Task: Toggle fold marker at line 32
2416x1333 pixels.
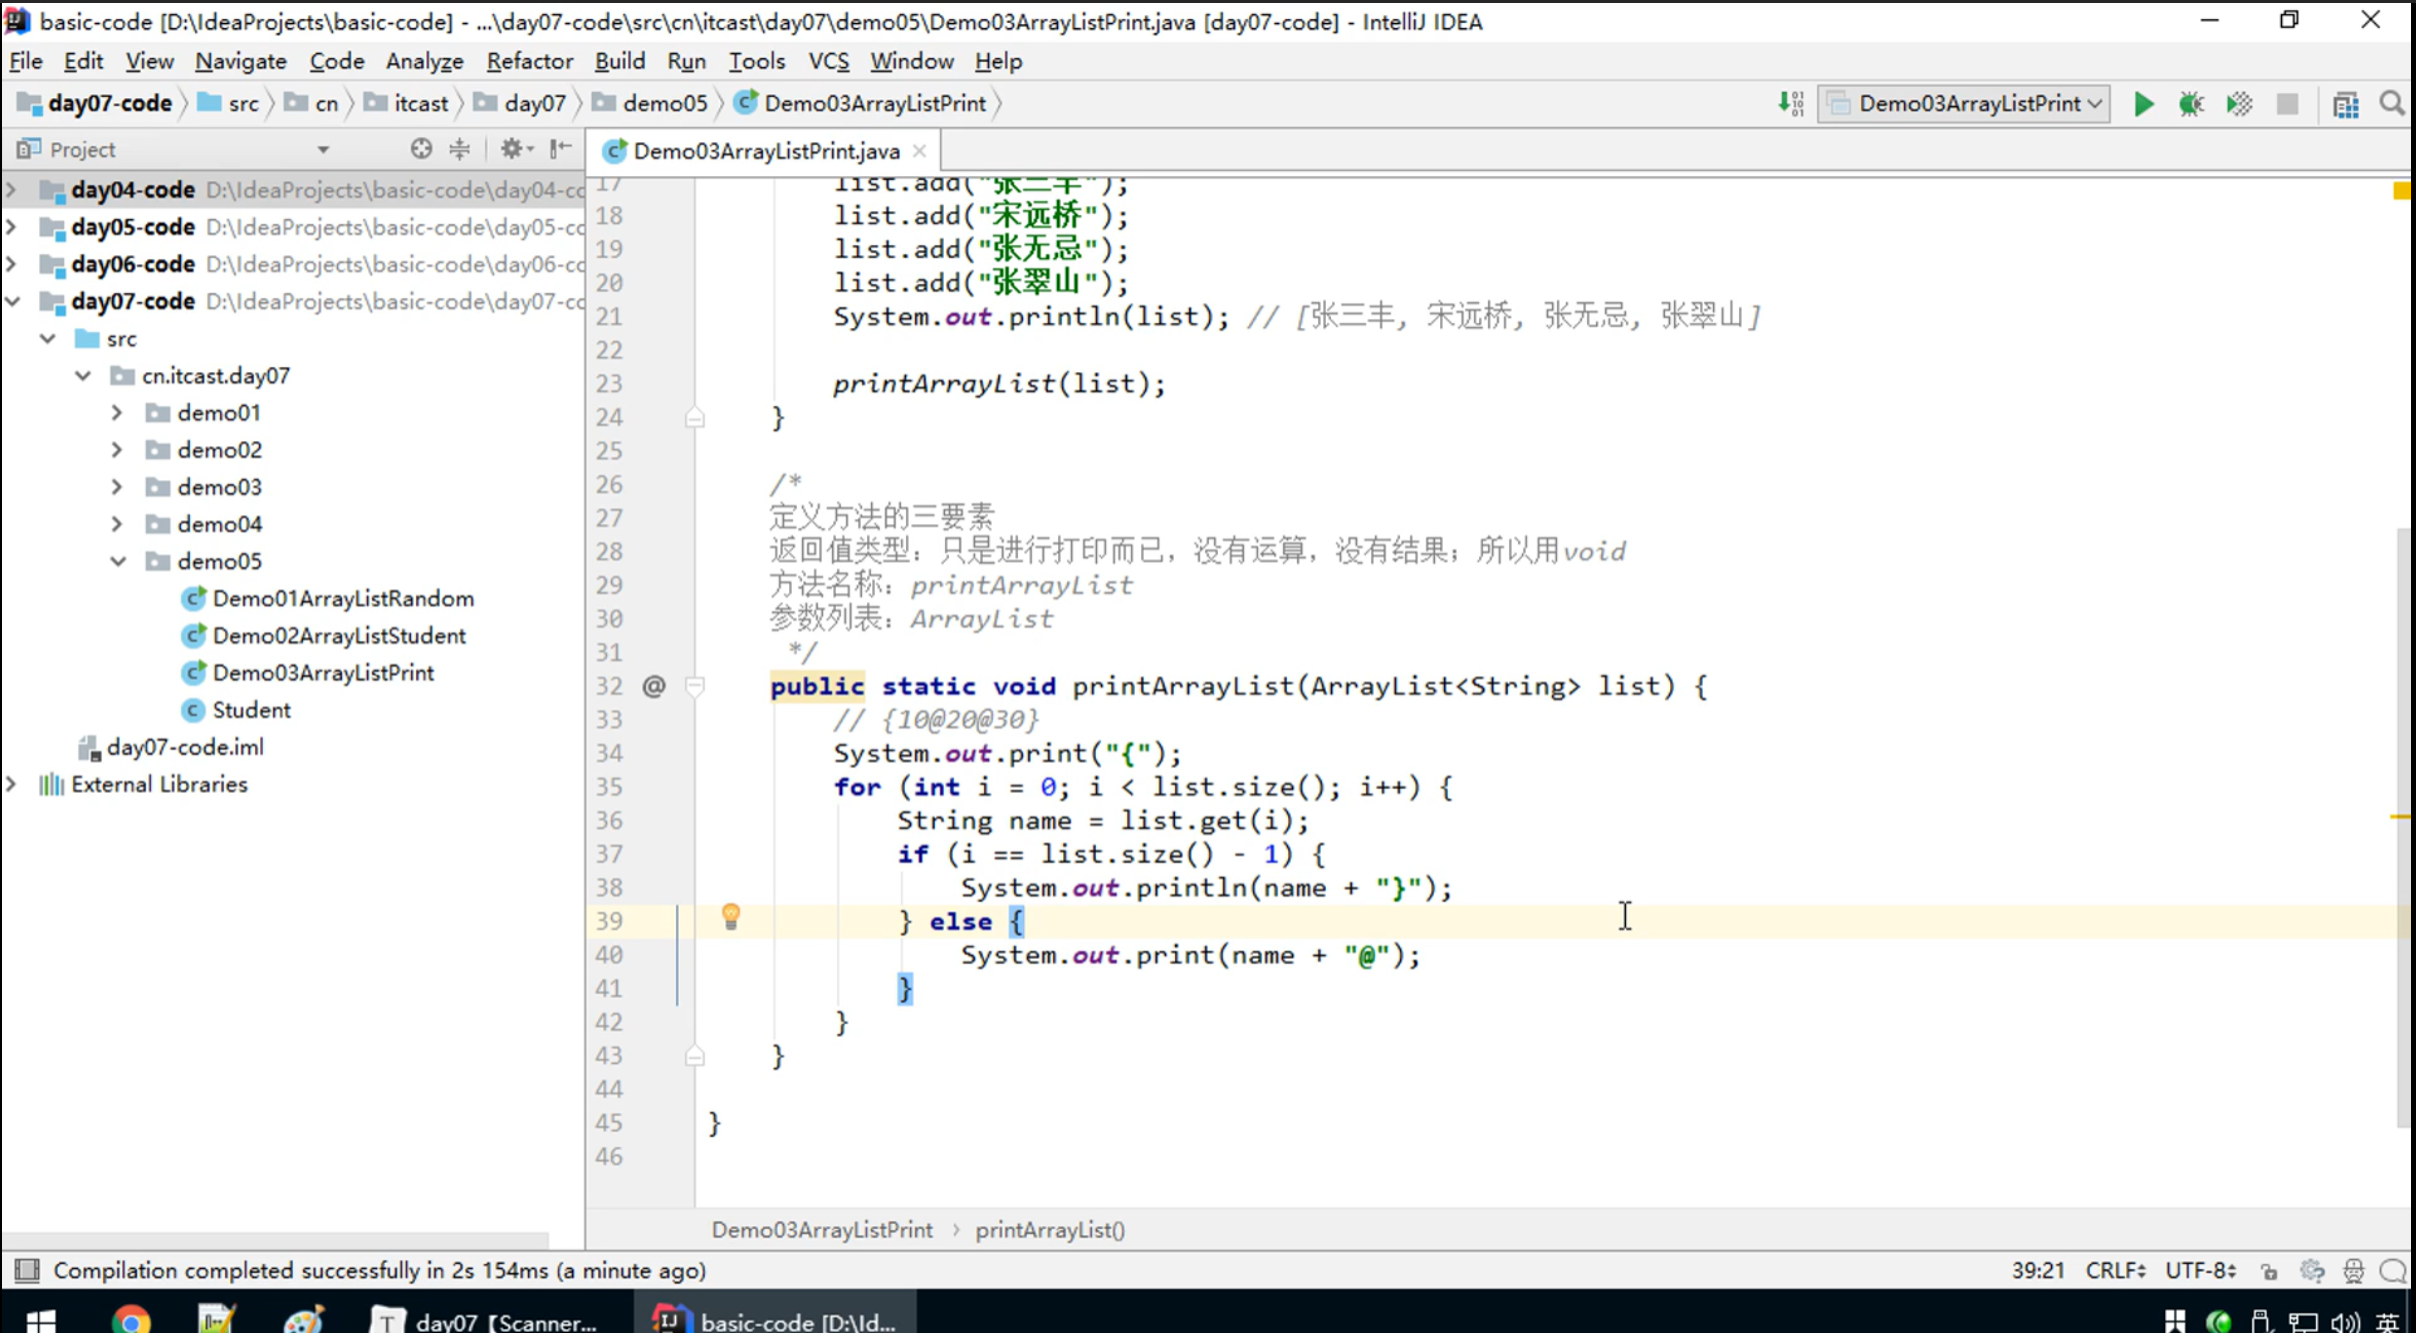Action: 695,686
